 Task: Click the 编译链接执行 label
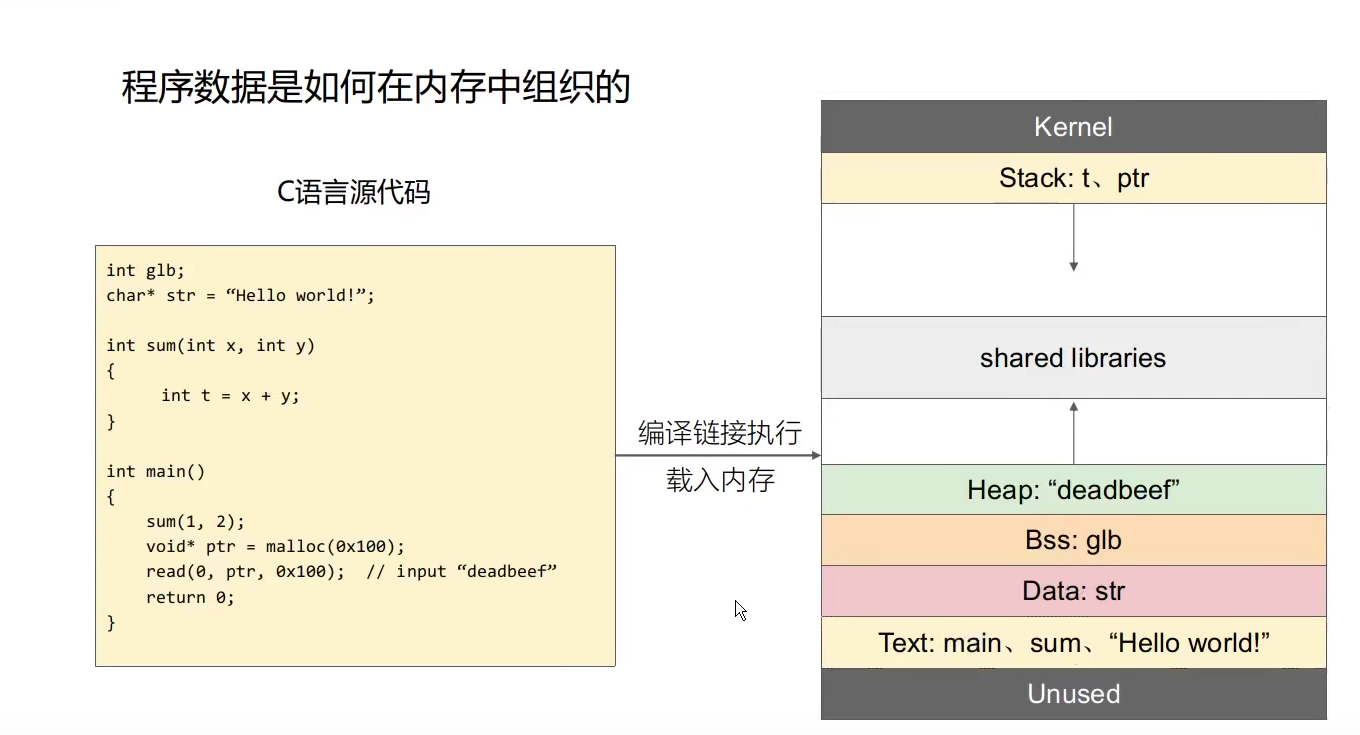[x=720, y=433]
